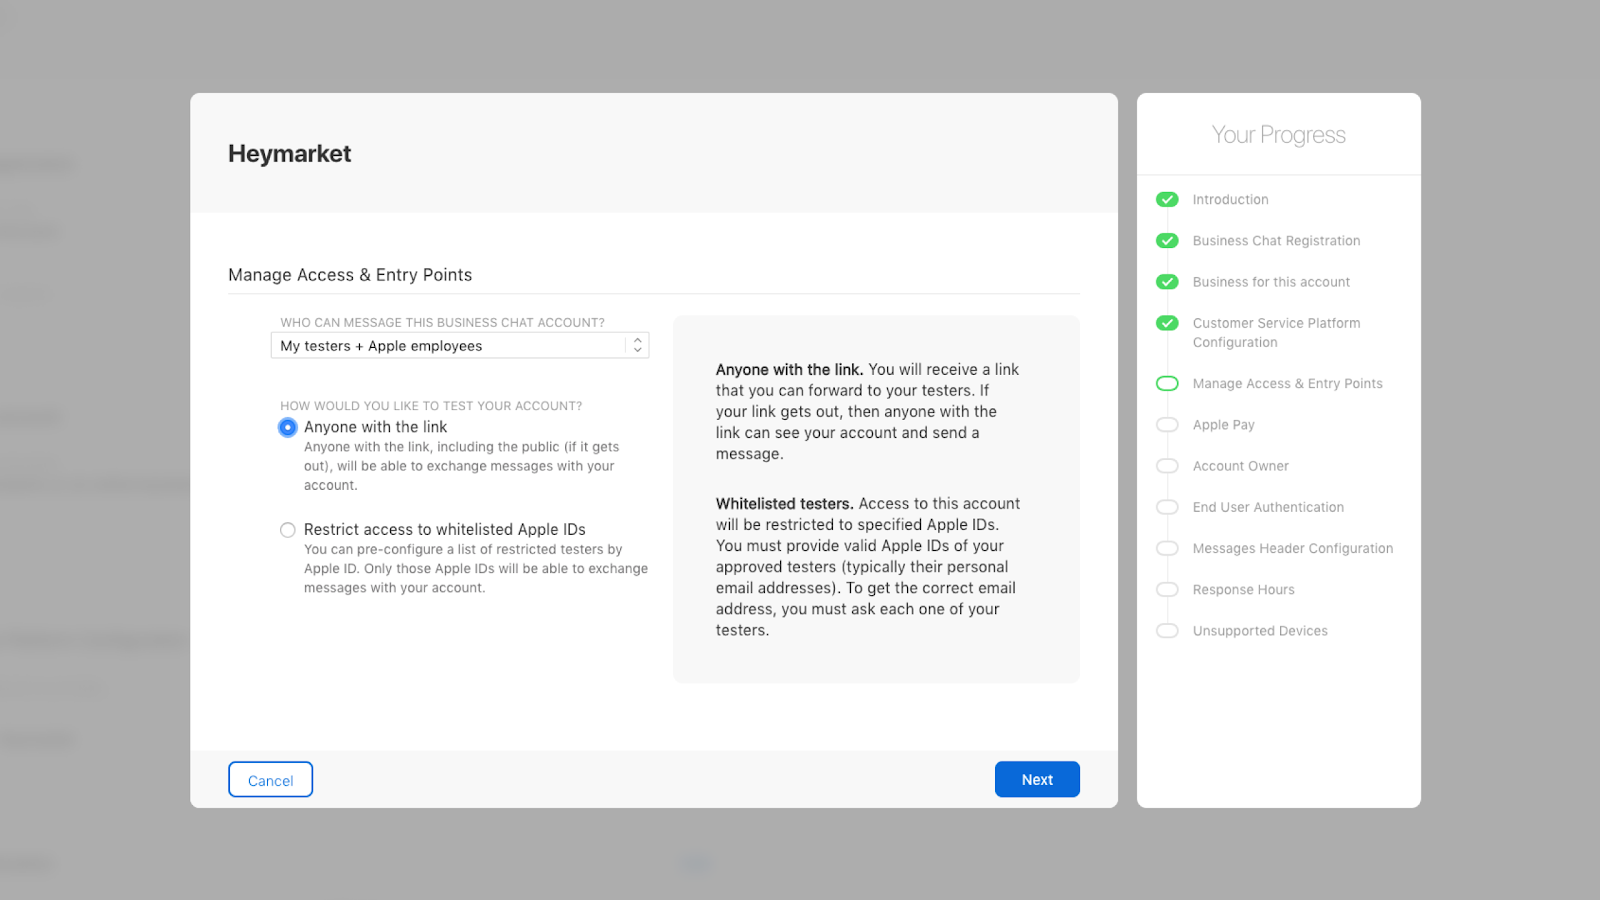
Task: Click the Next button
Action: click(x=1037, y=780)
